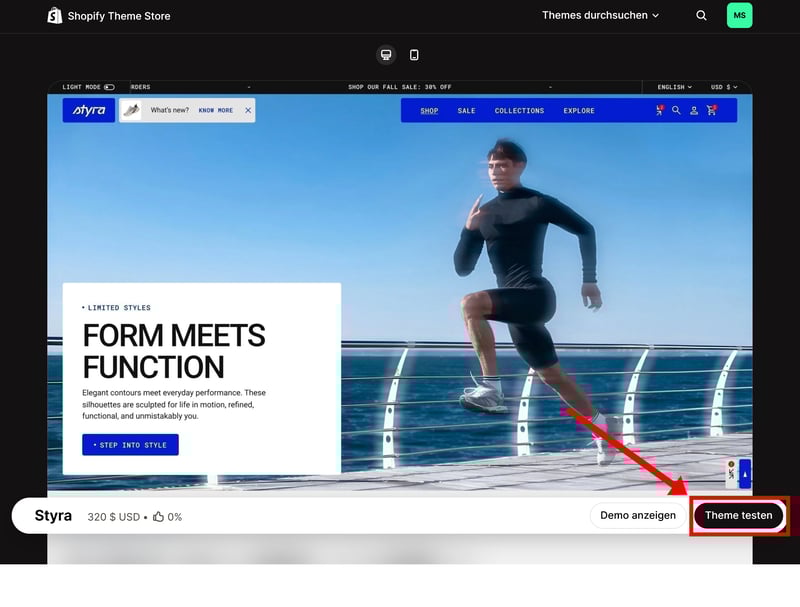Viewport: 800px width, 607px height.
Task: Open the MS account avatar
Action: pyautogui.click(x=739, y=16)
